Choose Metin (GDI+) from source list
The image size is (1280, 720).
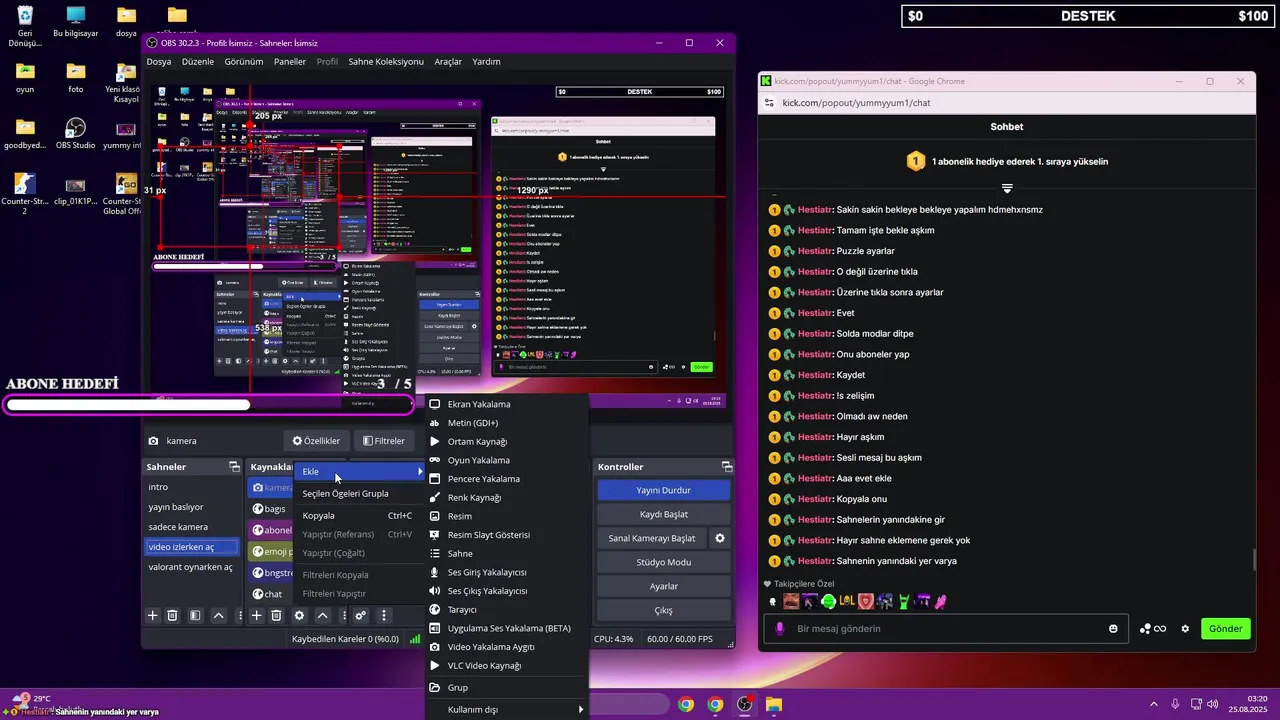point(507,423)
